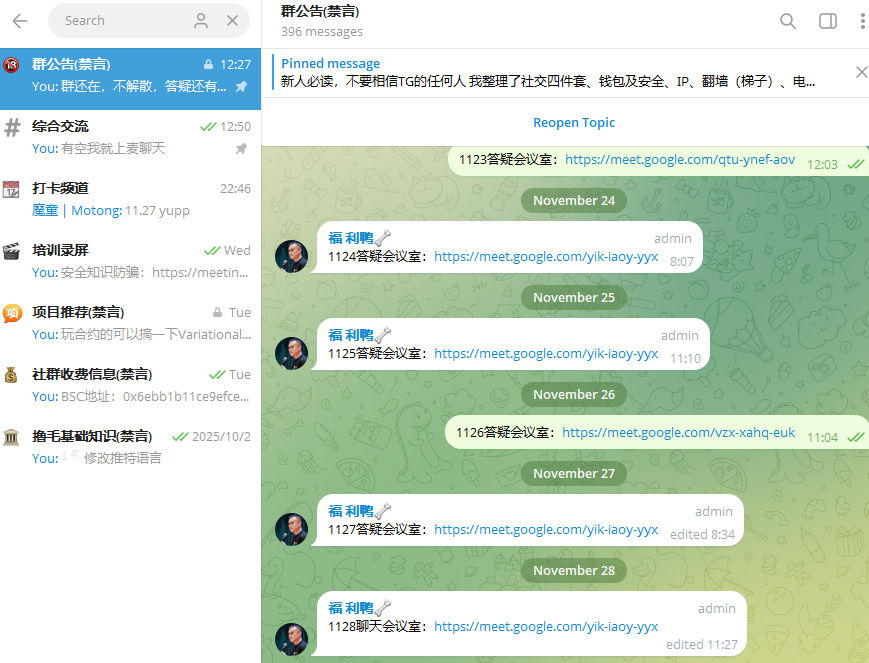869x663 pixels.
Task: Click the November 26 date badge
Action: click(x=574, y=395)
